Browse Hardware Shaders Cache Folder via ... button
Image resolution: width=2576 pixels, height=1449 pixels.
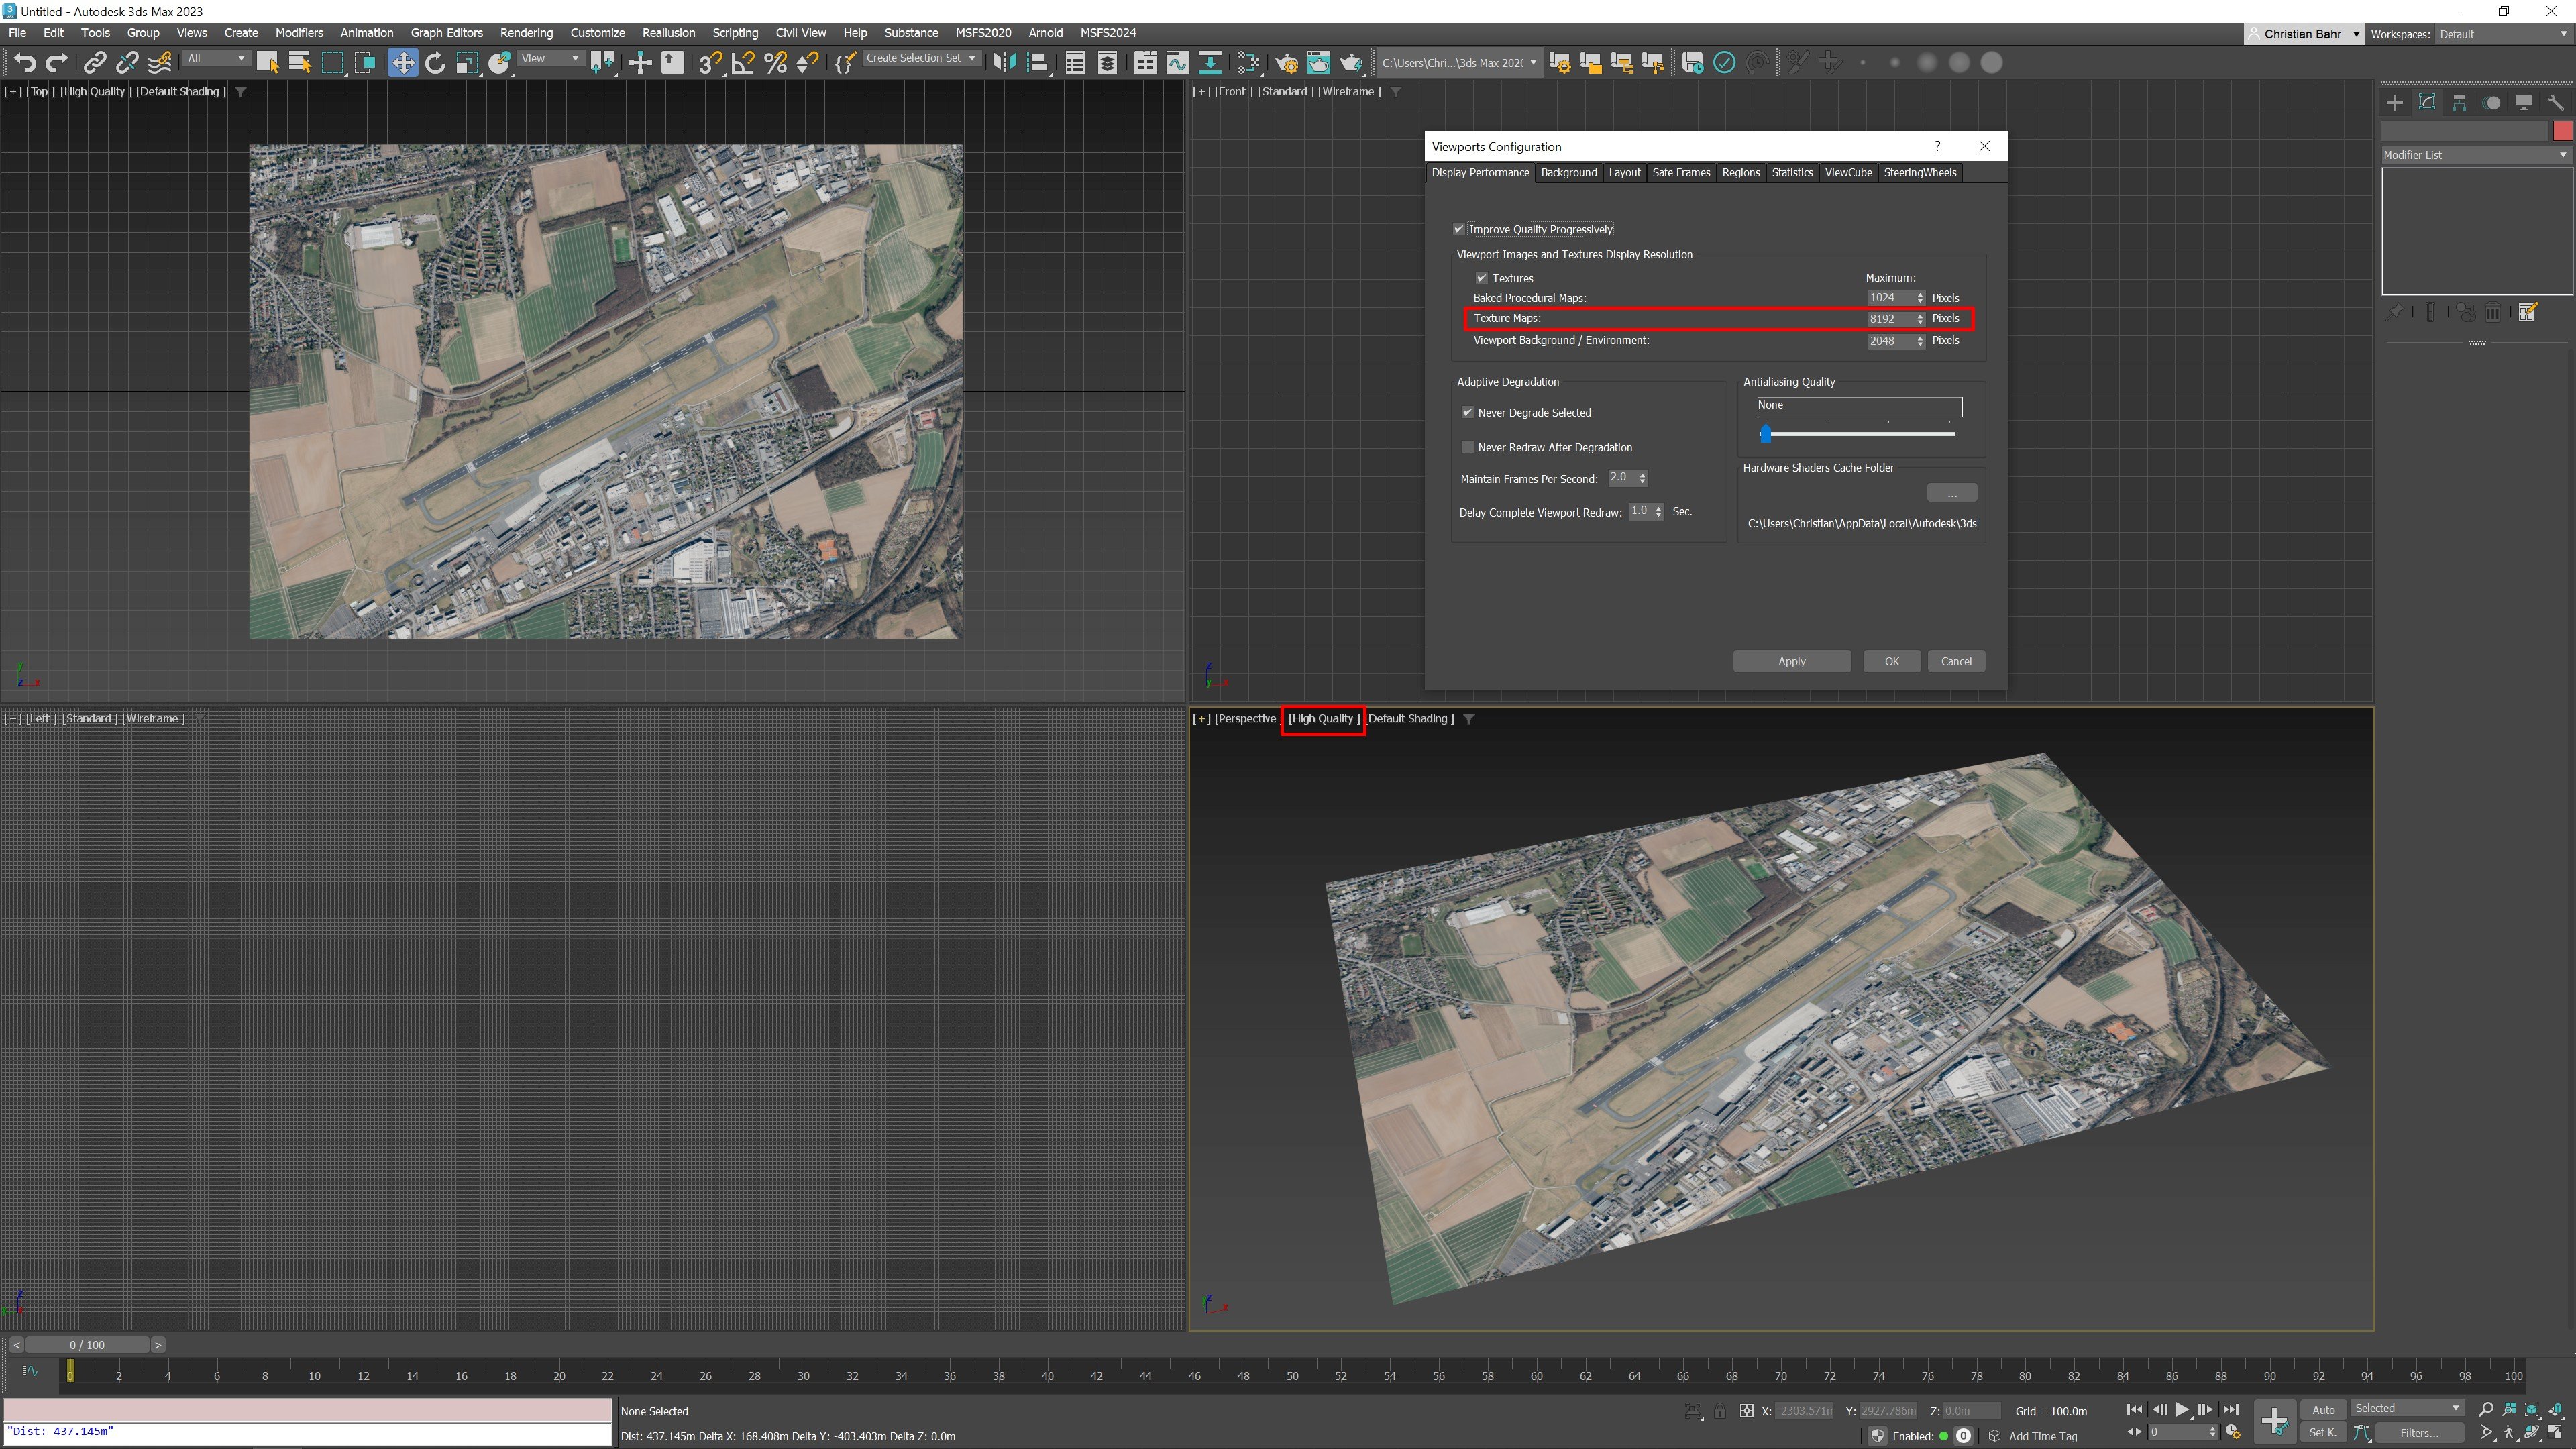(x=1951, y=492)
